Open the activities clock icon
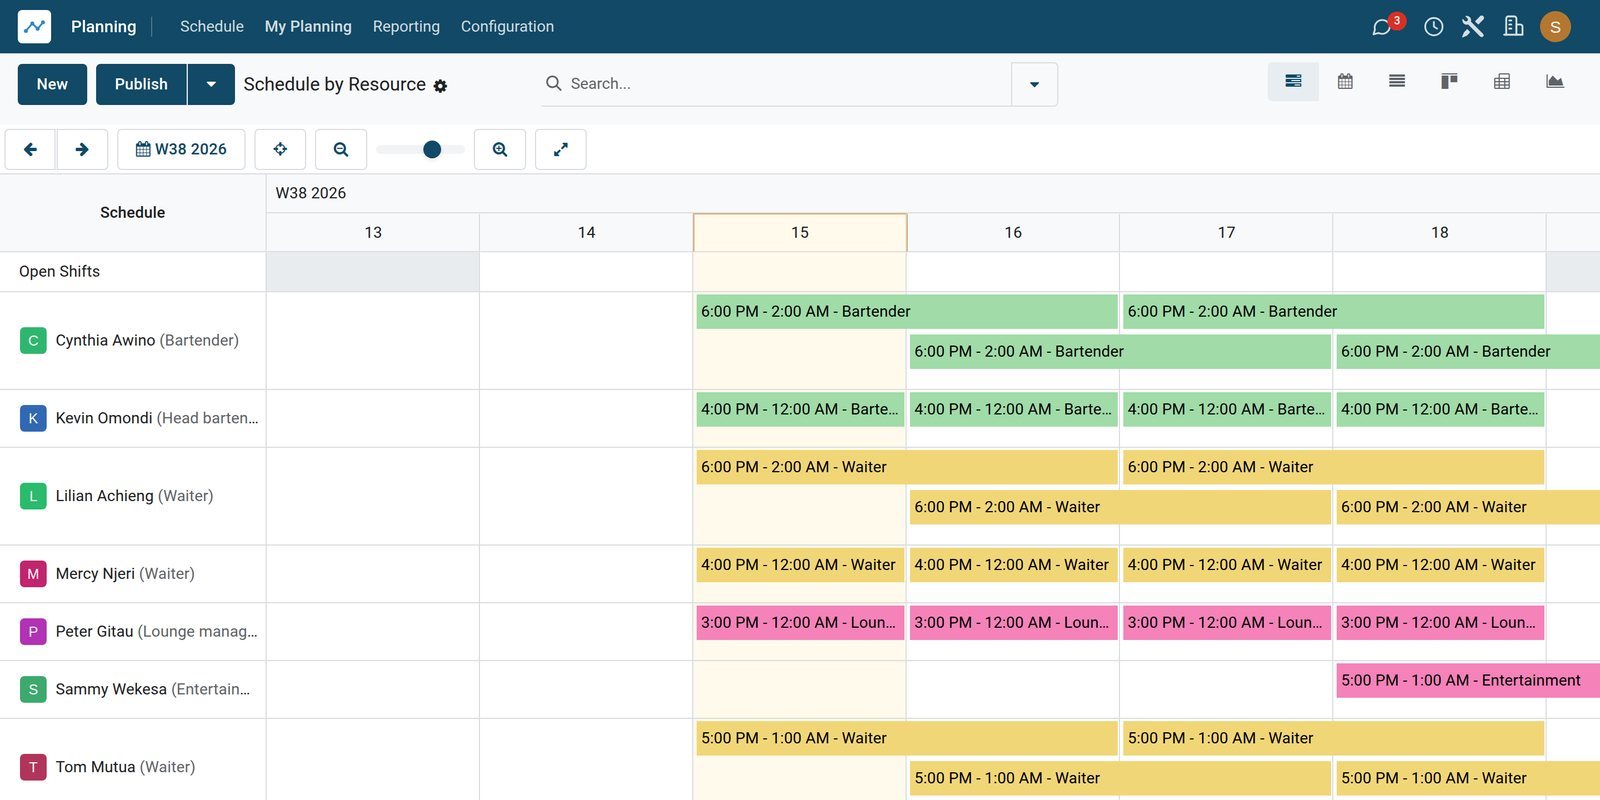The width and height of the screenshot is (1600, 800). [x=1433, y=27]
